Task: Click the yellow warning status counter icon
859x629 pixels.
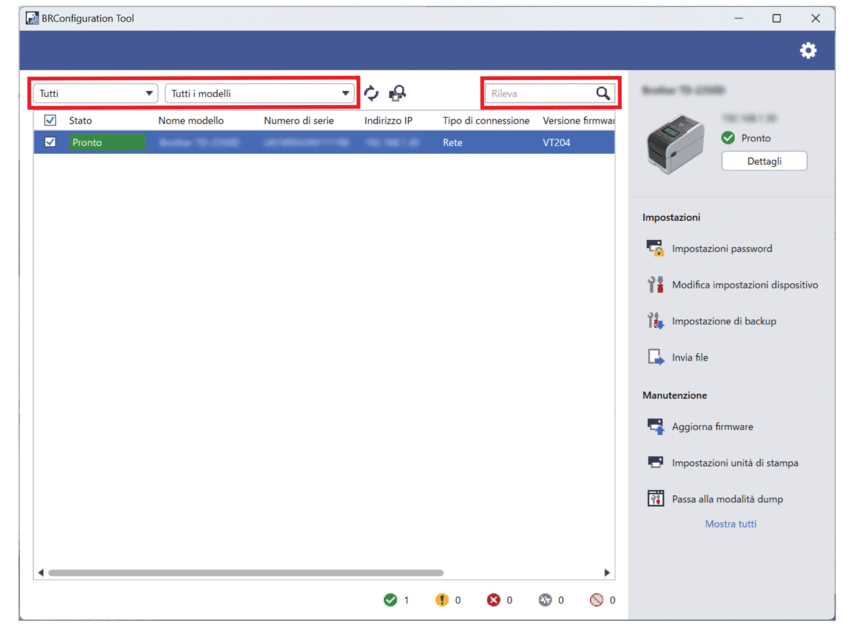Action: point(442,600)
